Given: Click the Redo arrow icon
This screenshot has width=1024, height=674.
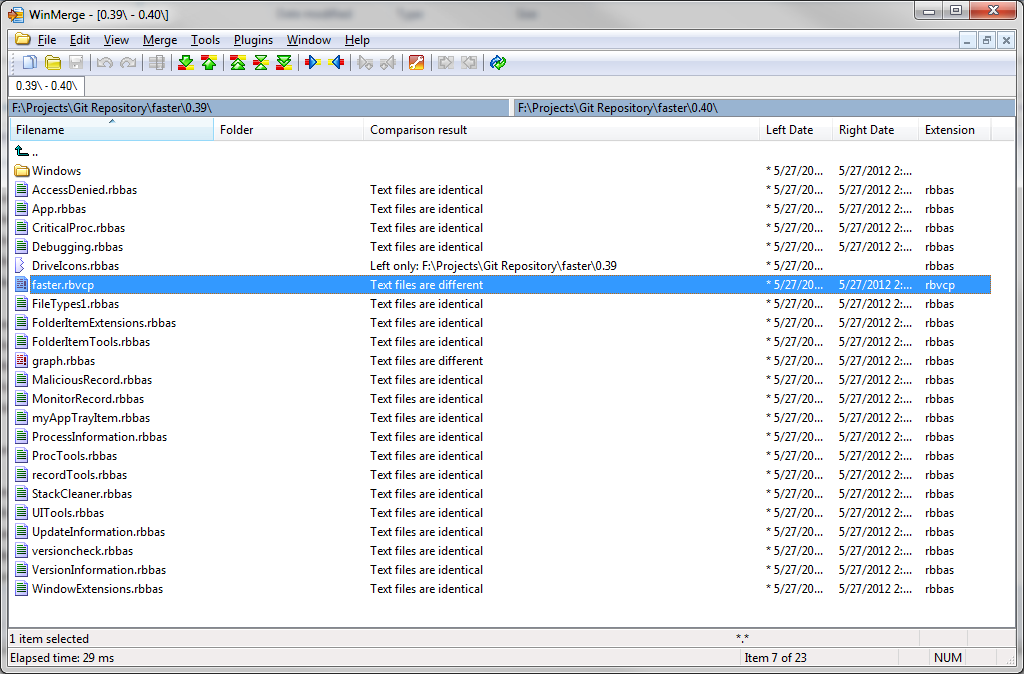Looking at the screenshot, I should (x=128, y=63).
